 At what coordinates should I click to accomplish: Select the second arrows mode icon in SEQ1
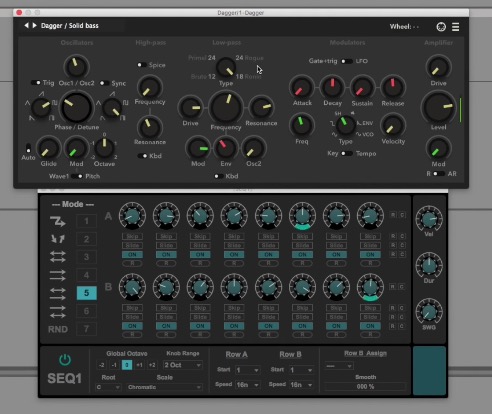coord(57,239)
